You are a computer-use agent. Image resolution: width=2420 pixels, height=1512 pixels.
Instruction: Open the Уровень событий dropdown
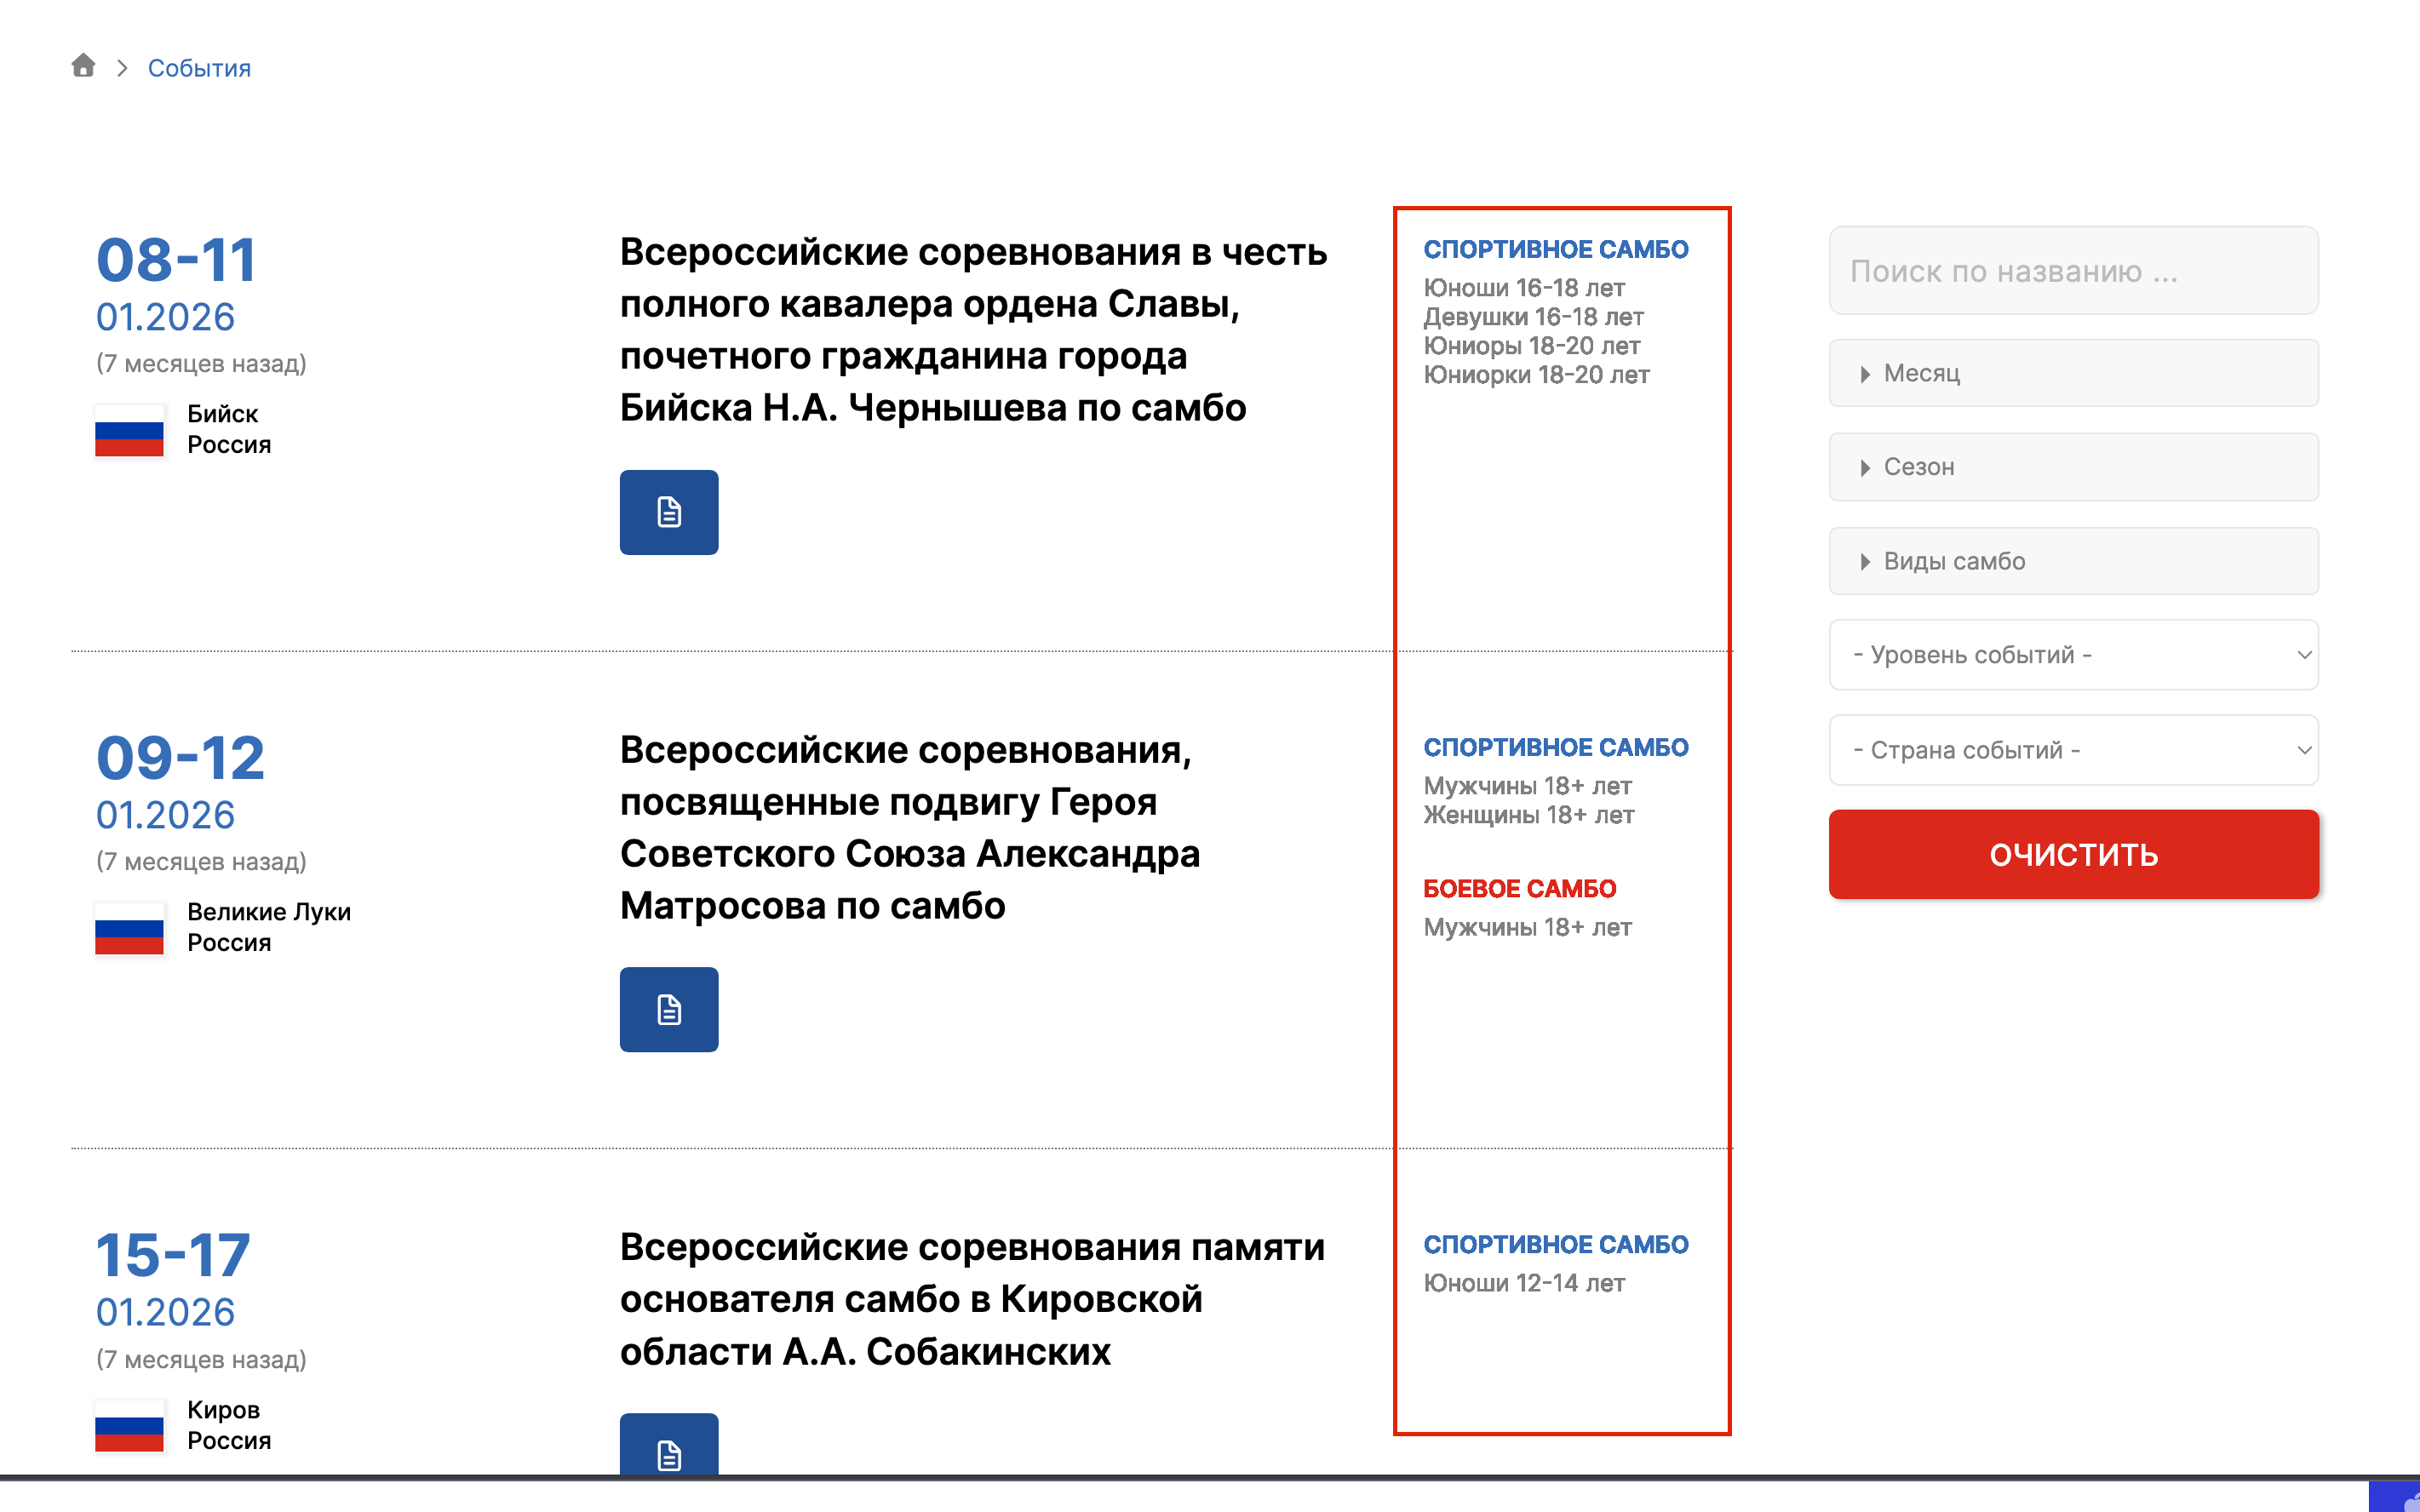click(2073, 655)
